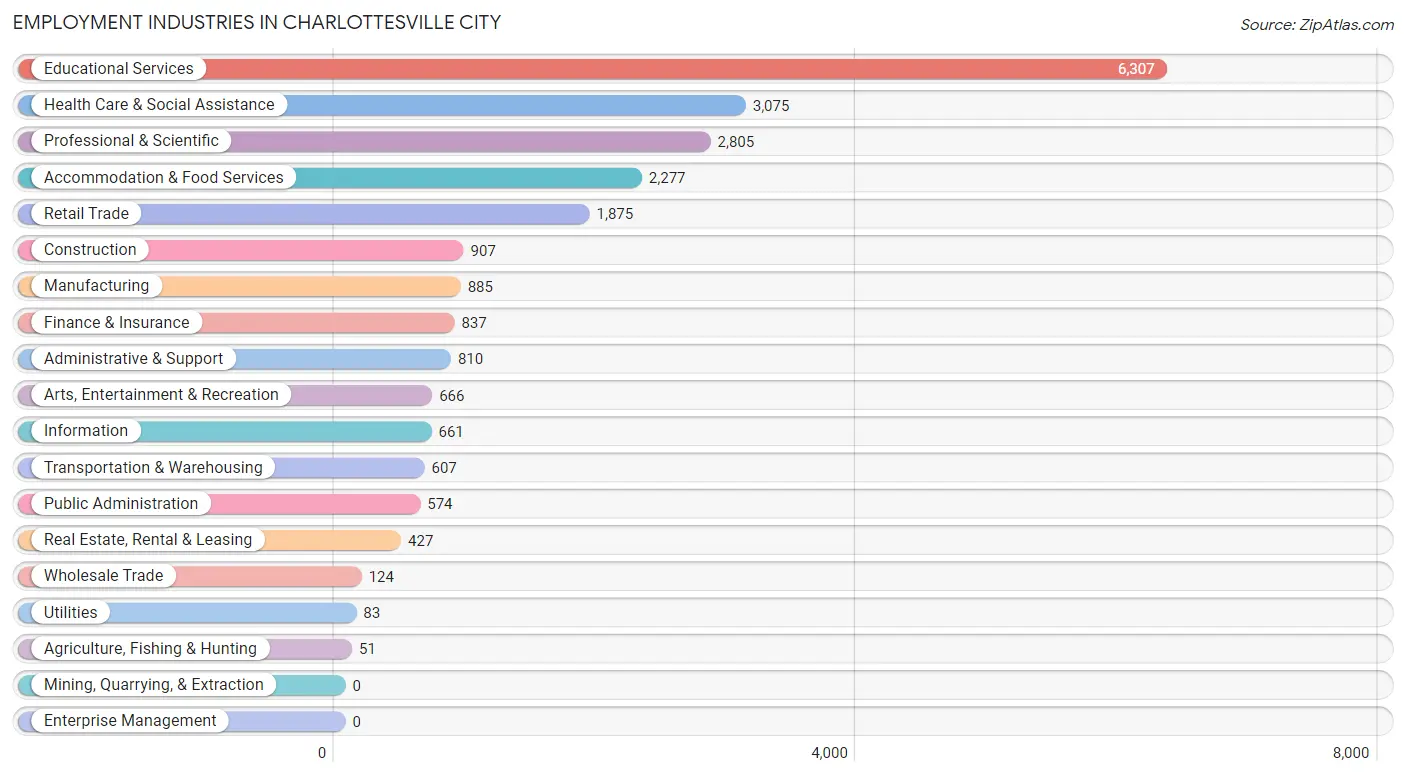Click the 427 Real Estate value
Viewport: 1406px width, 776px height.
(421, 541)
